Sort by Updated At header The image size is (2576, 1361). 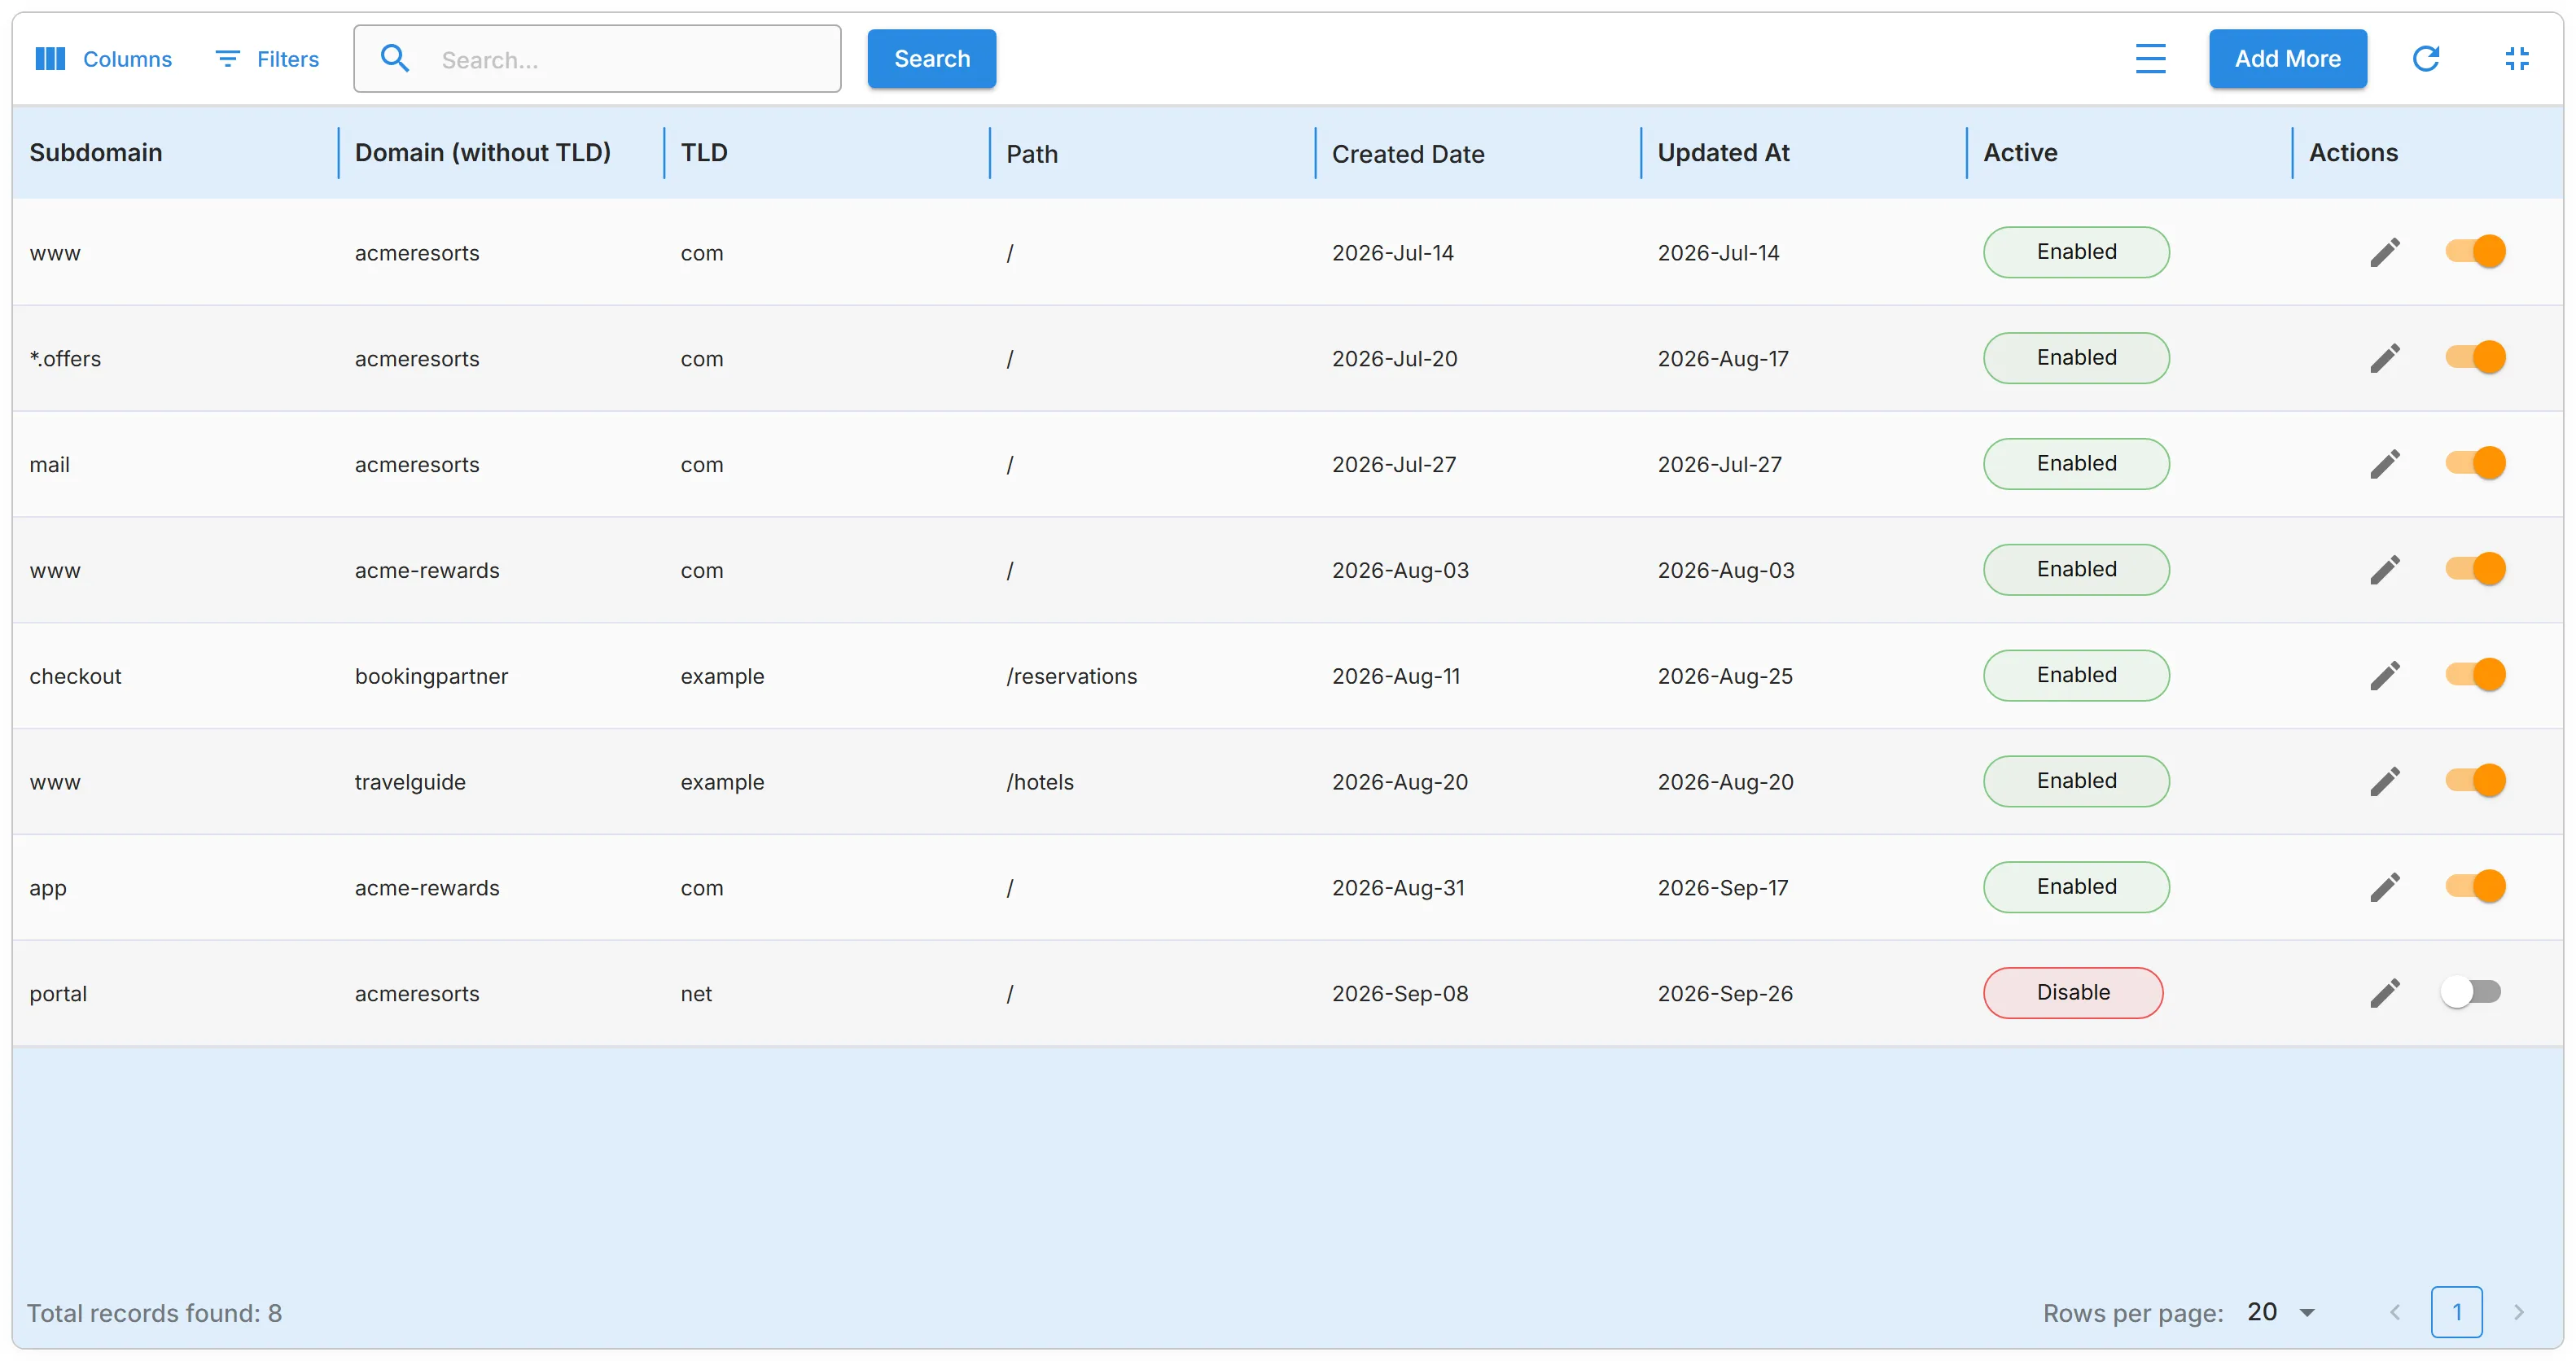[x=1723, y=153]
